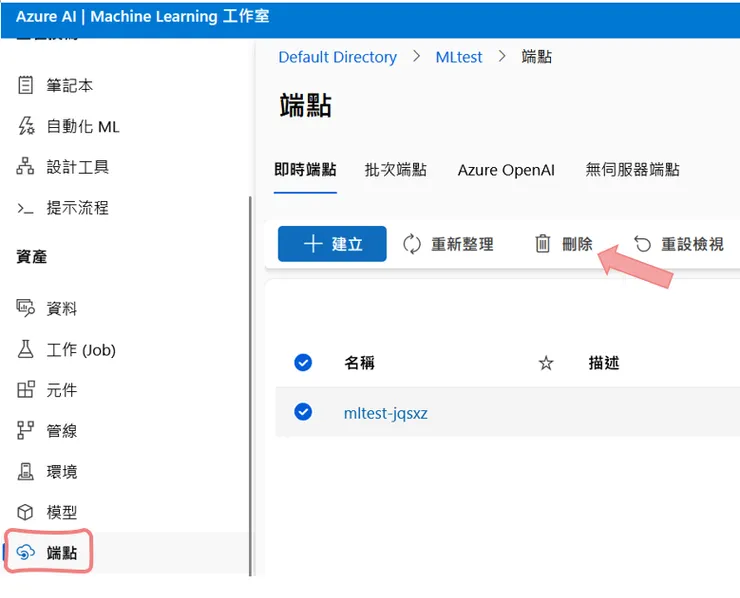
Task: Click the 管線 pipeline icon
Action: pyautogui.click(x=25, y=430)
